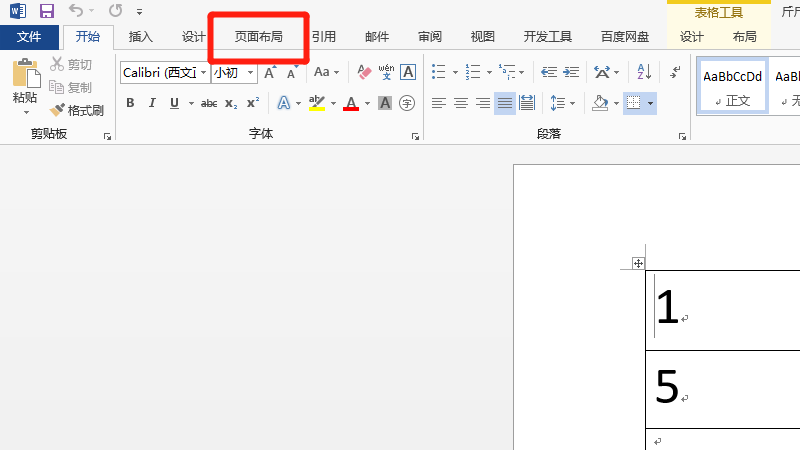Image resolution: width=800 pixels, height=450 pixels.
Task: Click the Save floppy disk icon
Action: point(46,12)
